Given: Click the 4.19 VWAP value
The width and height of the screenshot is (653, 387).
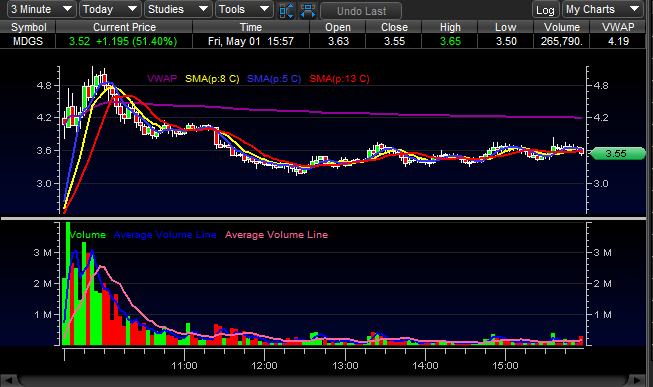Looking at the screenshot, I should 618,41.
